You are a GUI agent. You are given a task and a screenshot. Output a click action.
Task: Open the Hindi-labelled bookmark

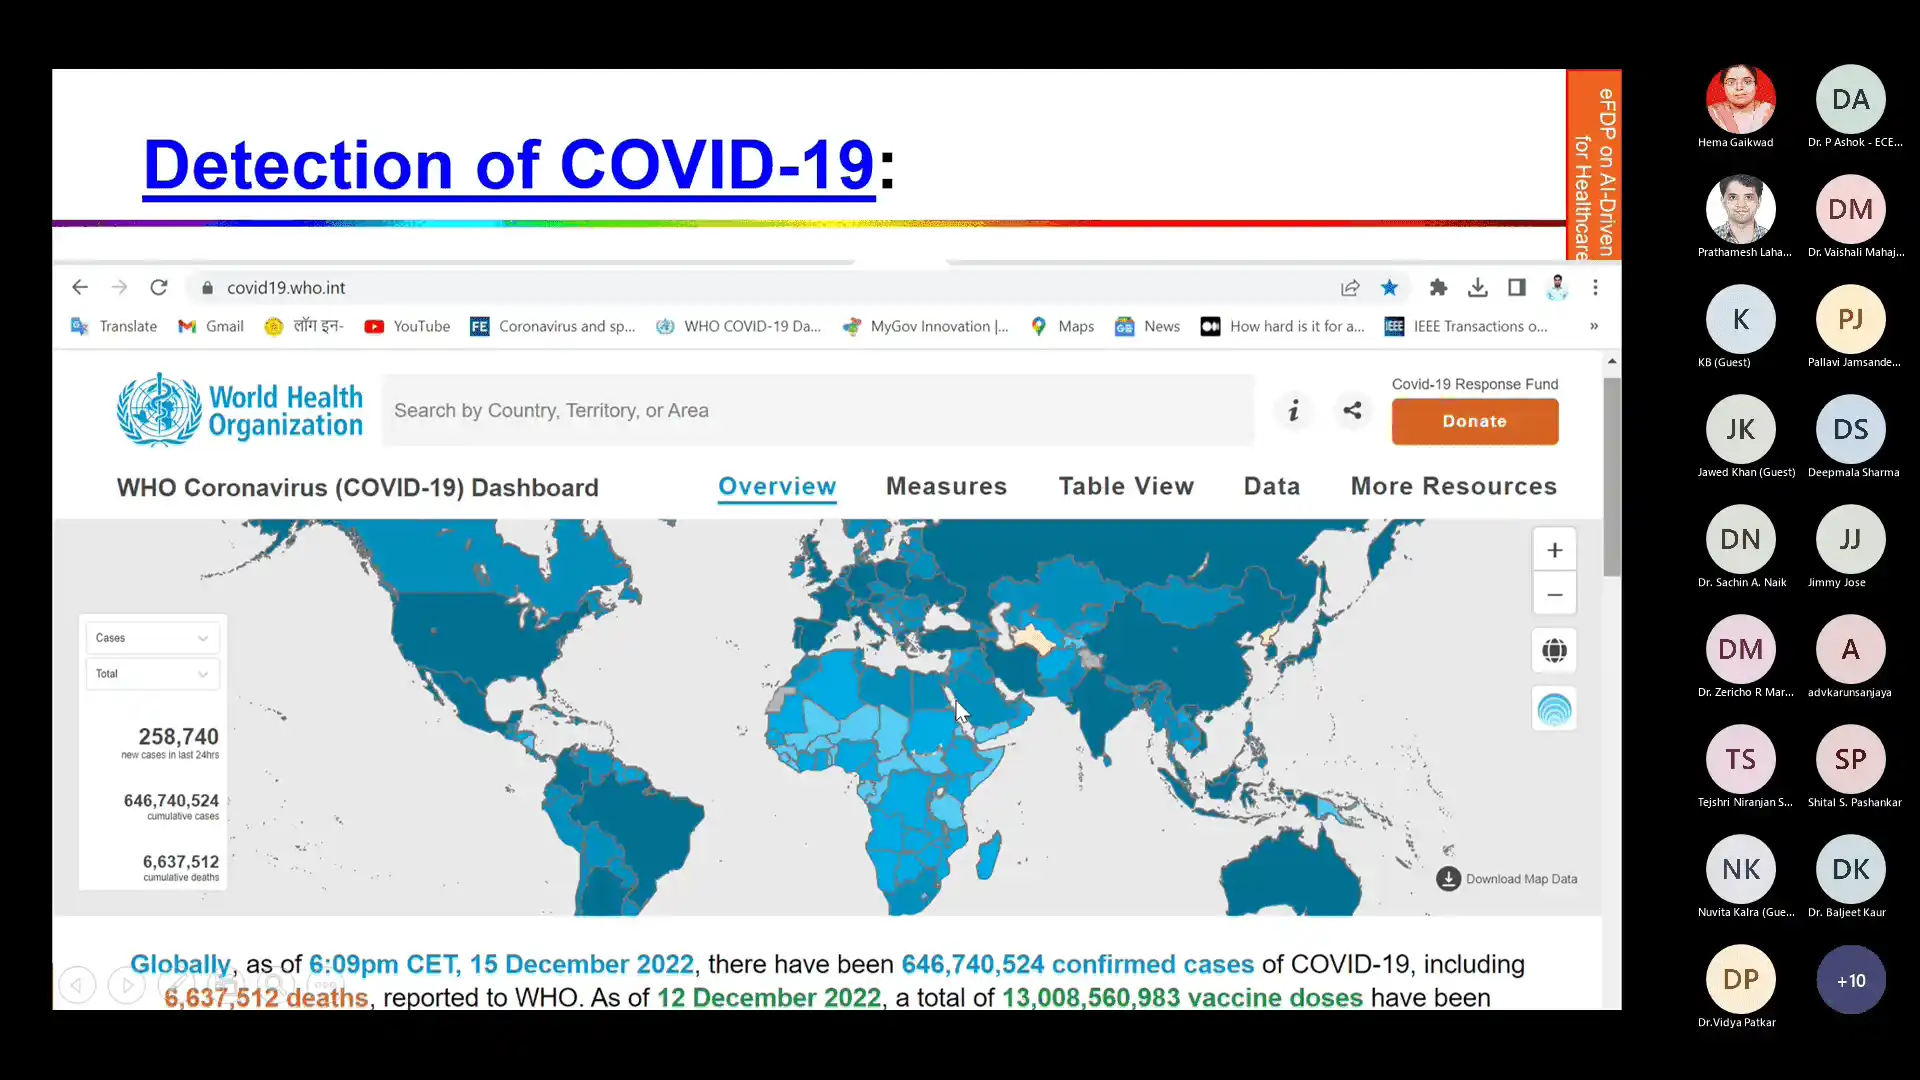click(304, 326)
